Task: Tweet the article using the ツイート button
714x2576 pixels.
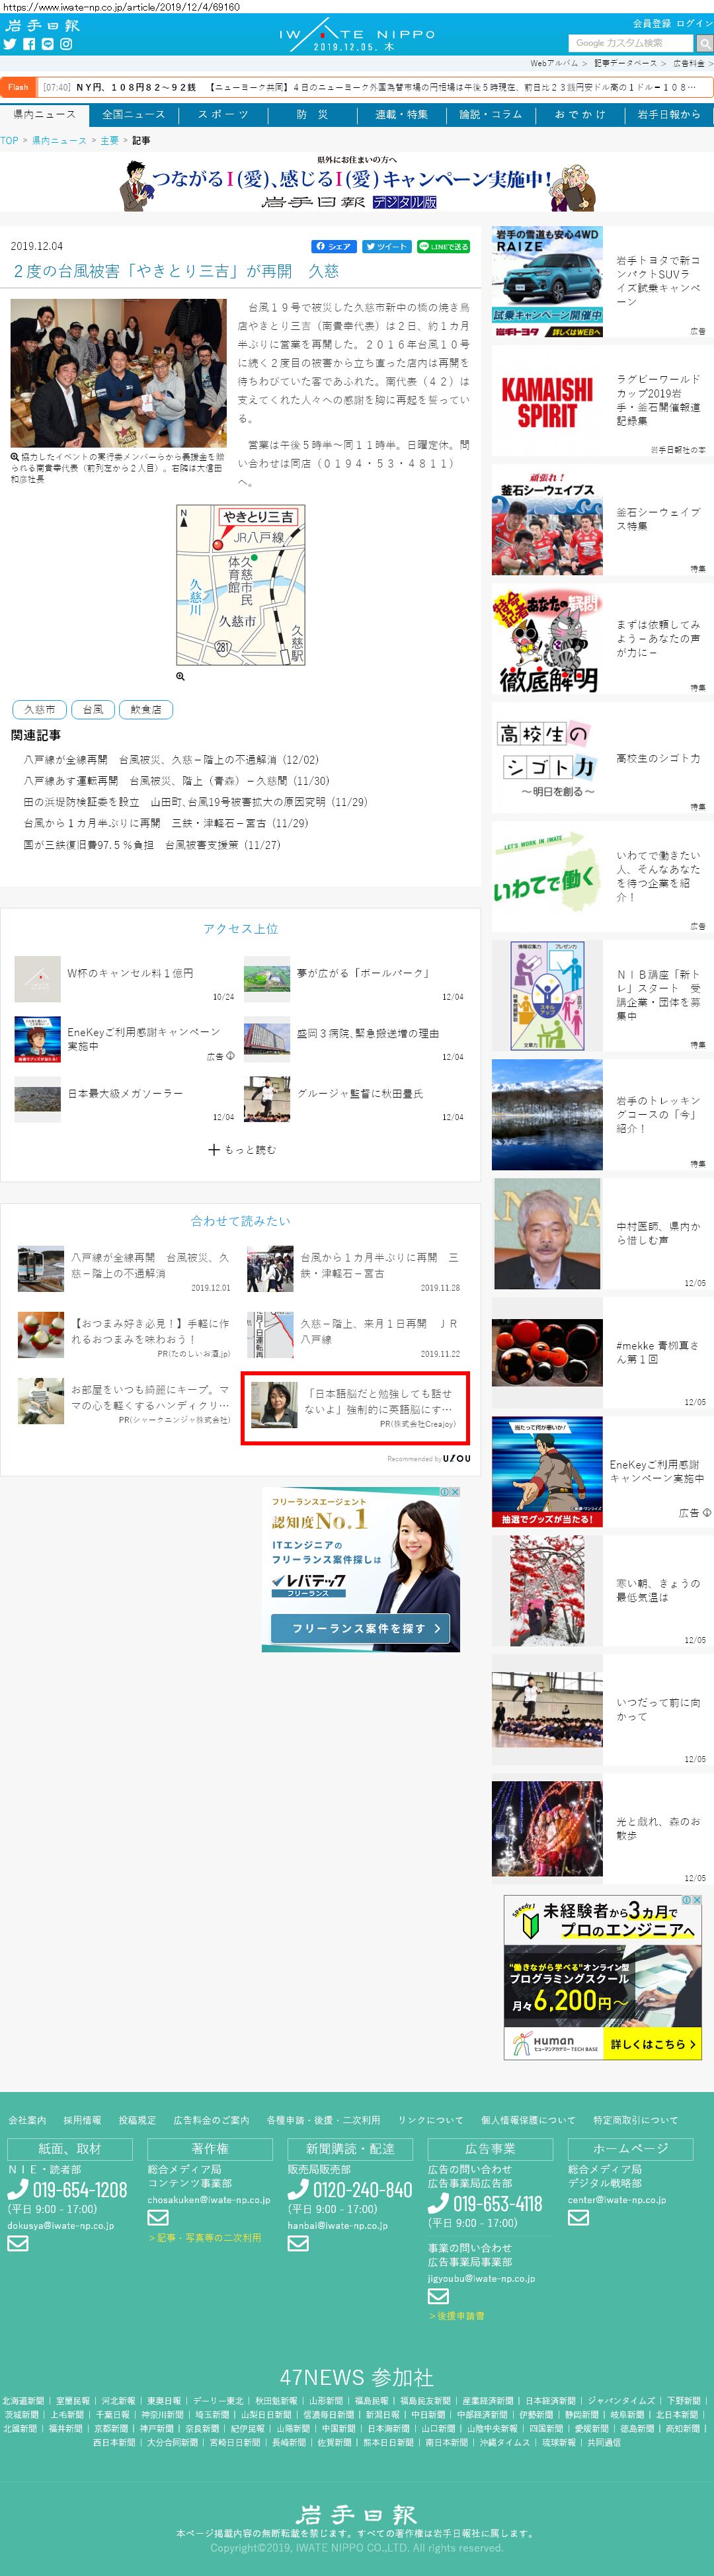Action: (x=386, y=246)
